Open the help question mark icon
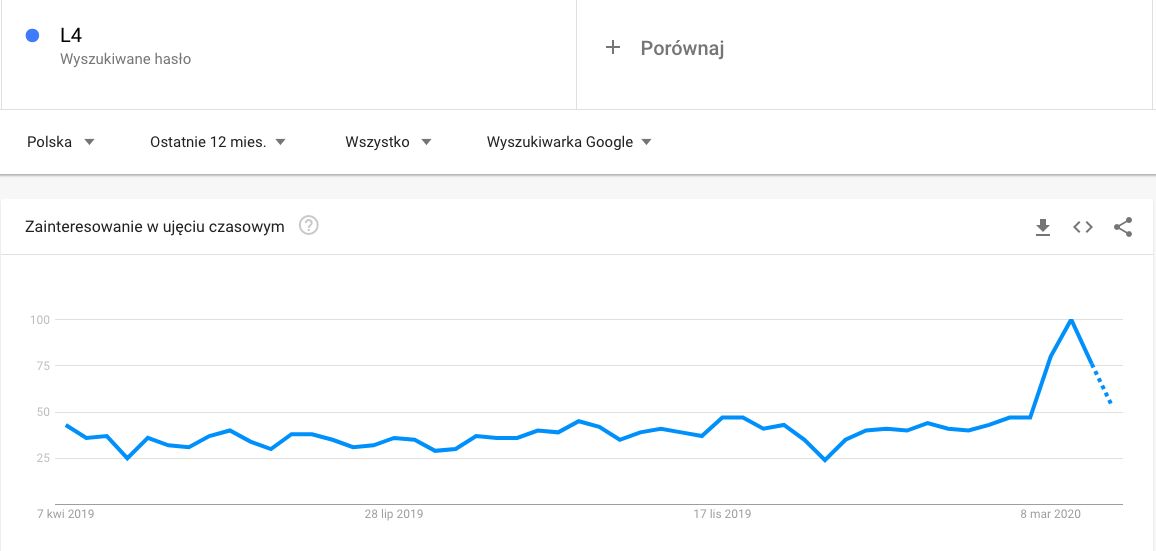1156x551 pixels. 309,226
